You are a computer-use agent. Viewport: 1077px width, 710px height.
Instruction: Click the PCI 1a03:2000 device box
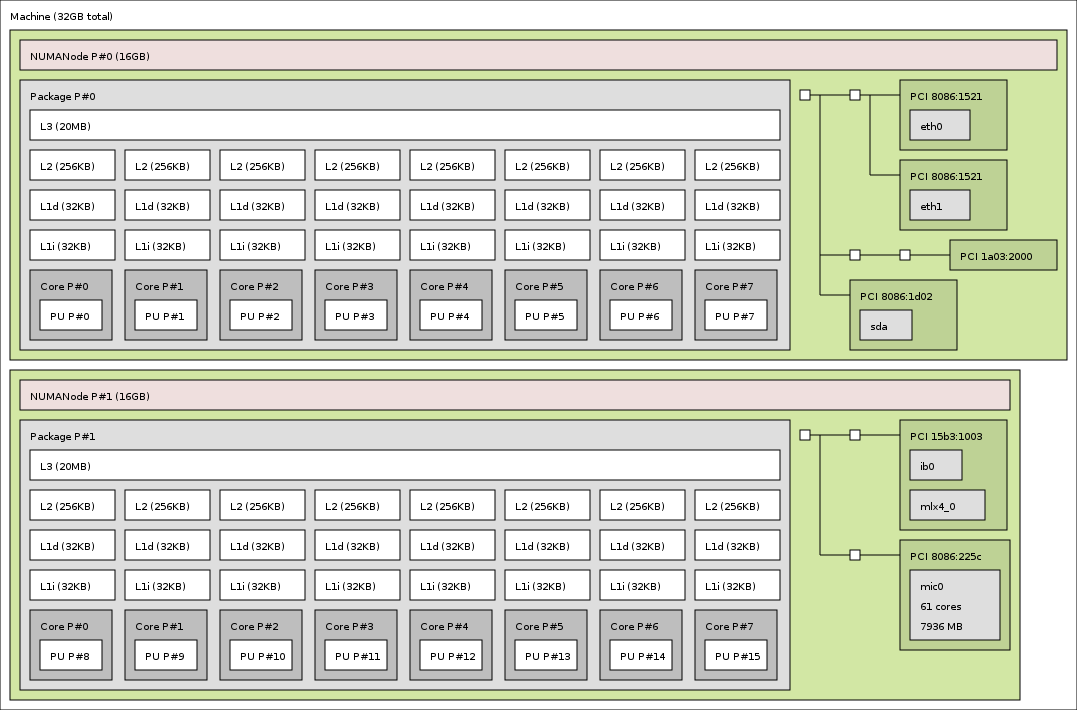(1003, 256)
